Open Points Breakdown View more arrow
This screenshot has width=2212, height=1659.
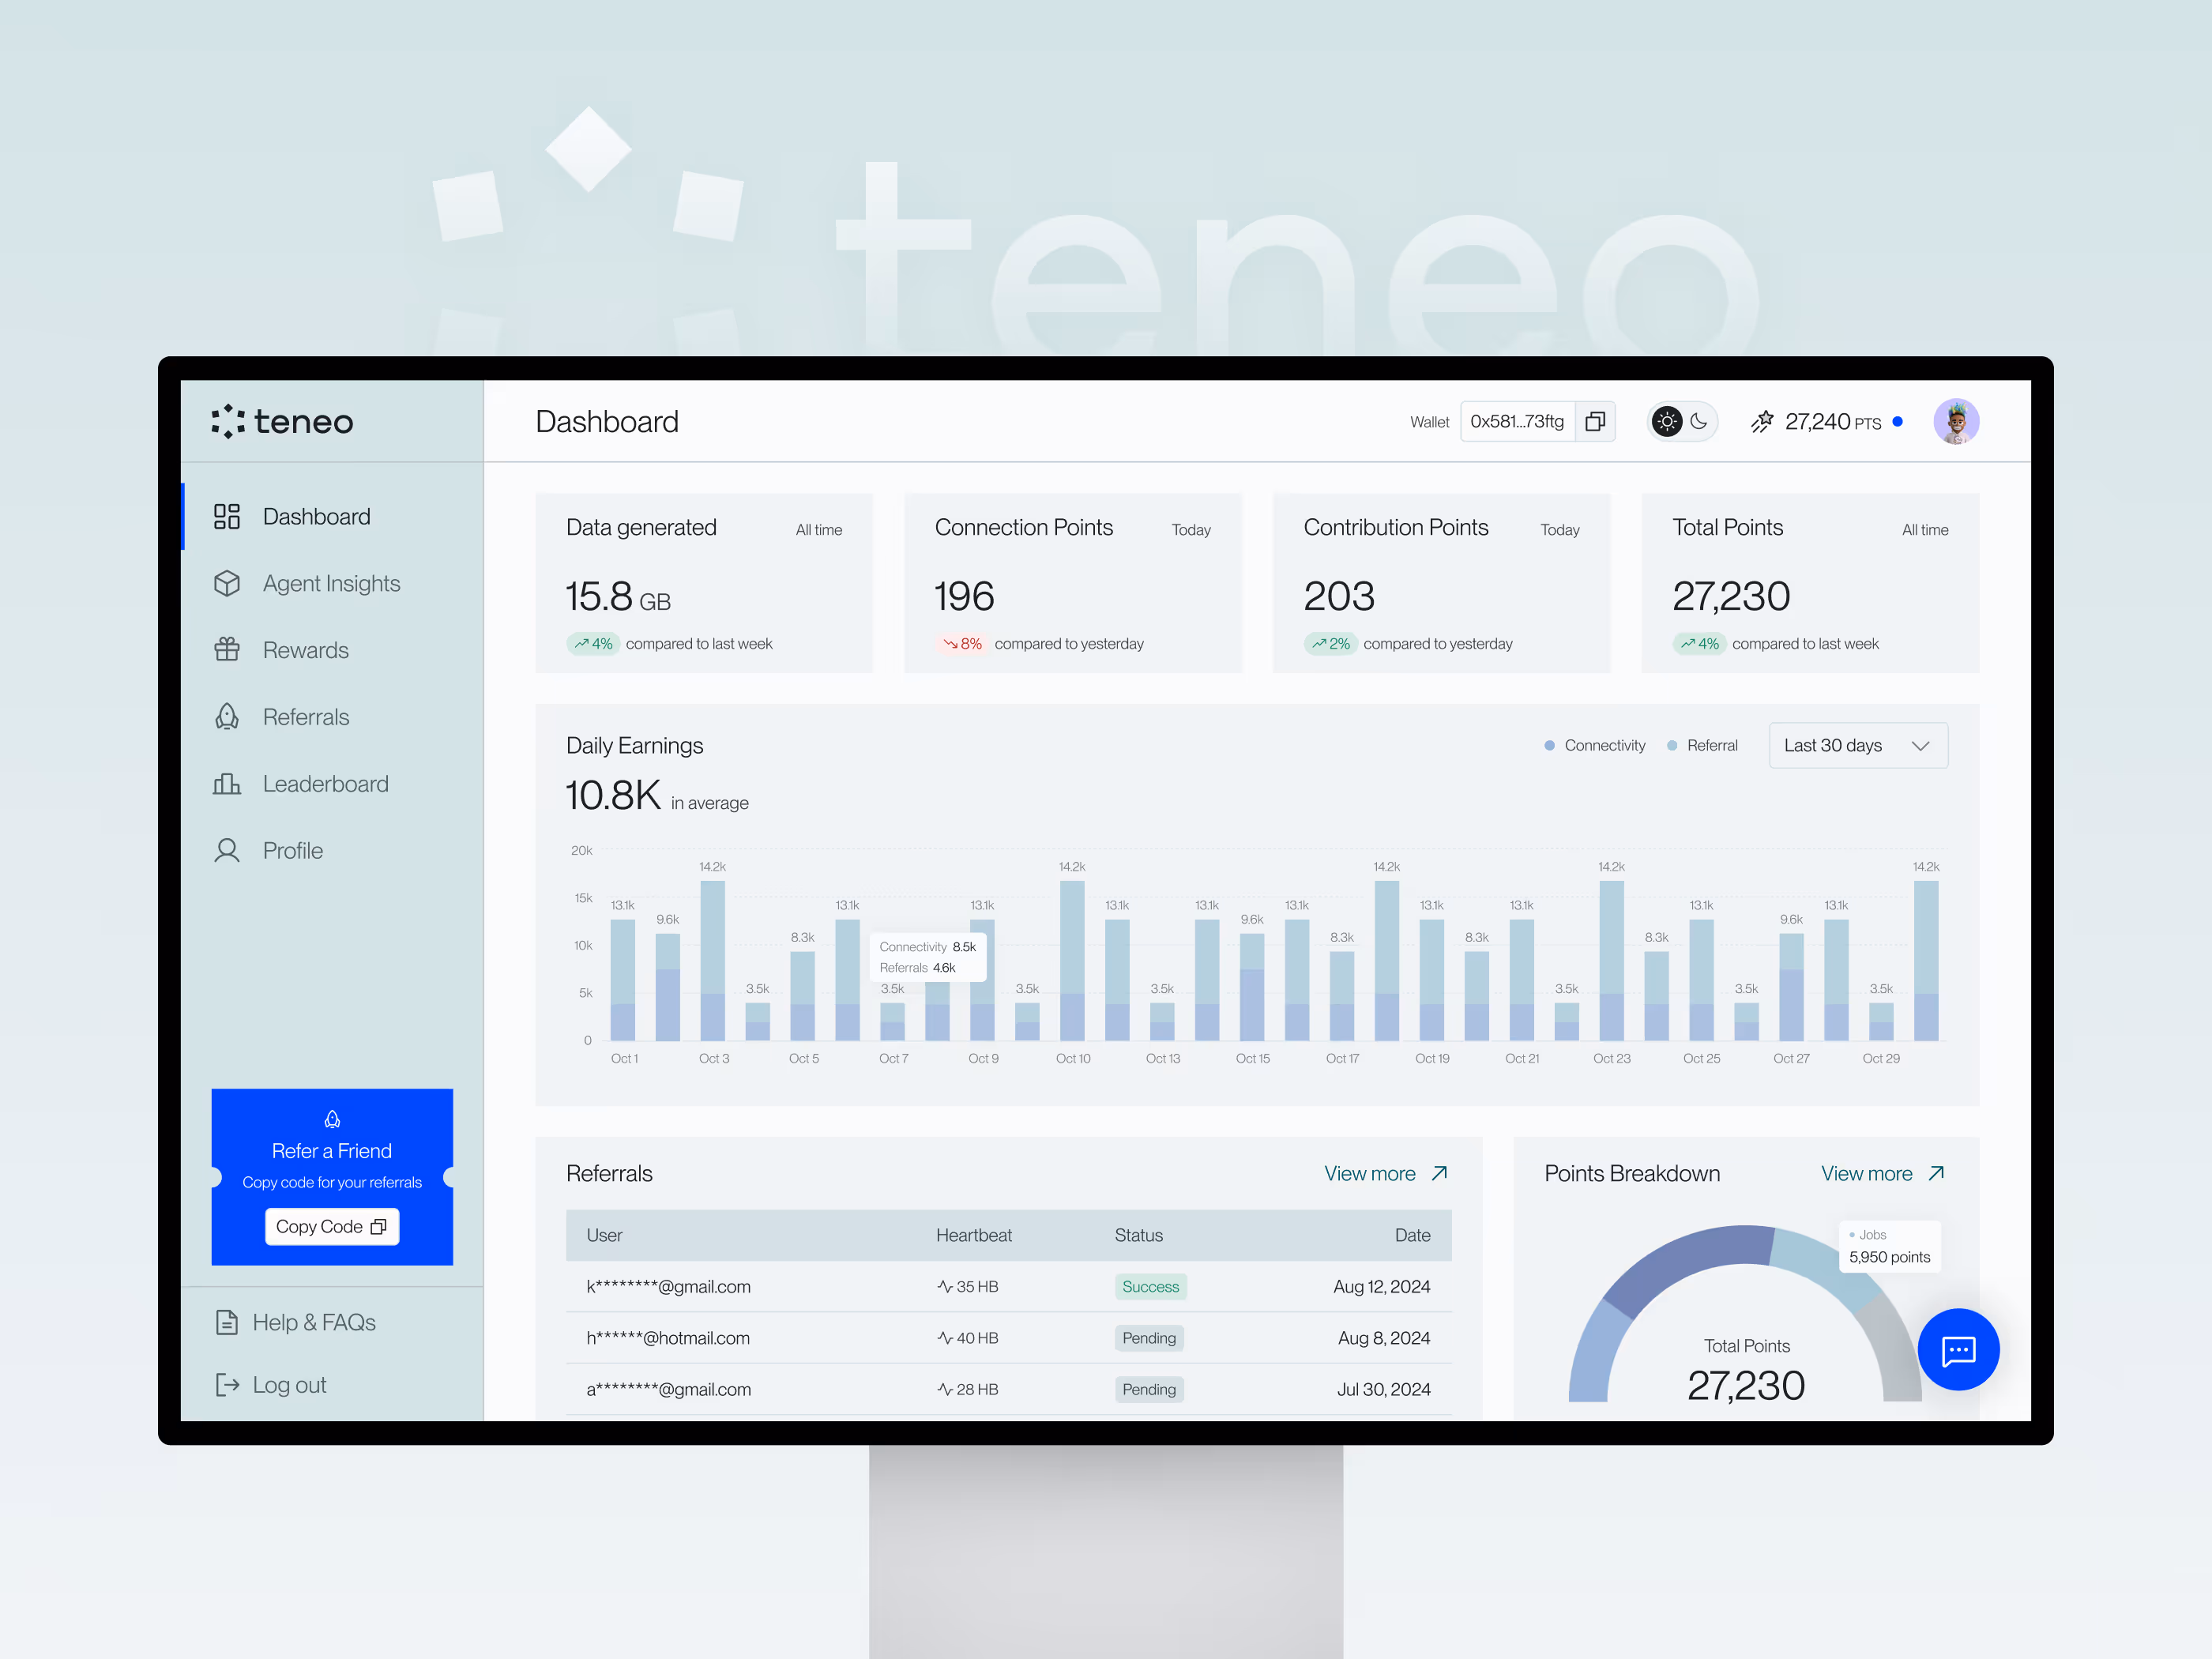click(x=1936, y=1173)
